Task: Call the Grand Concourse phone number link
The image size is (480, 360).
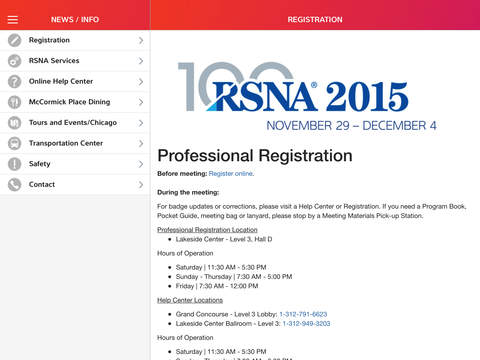Action: 303,314
